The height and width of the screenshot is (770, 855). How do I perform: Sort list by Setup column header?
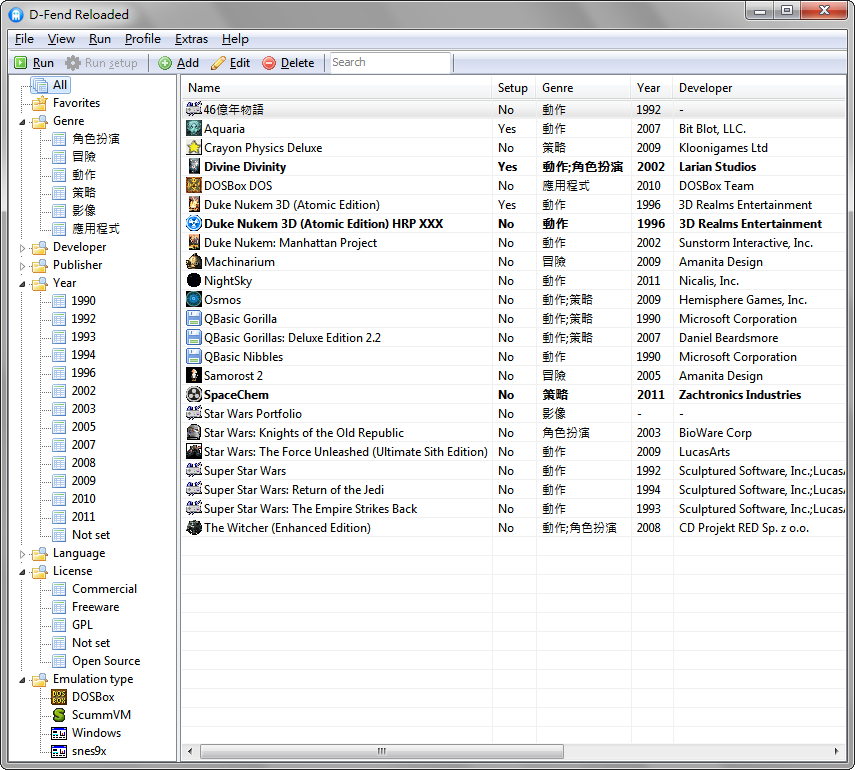pyautogui.click(x=514, y=88)
